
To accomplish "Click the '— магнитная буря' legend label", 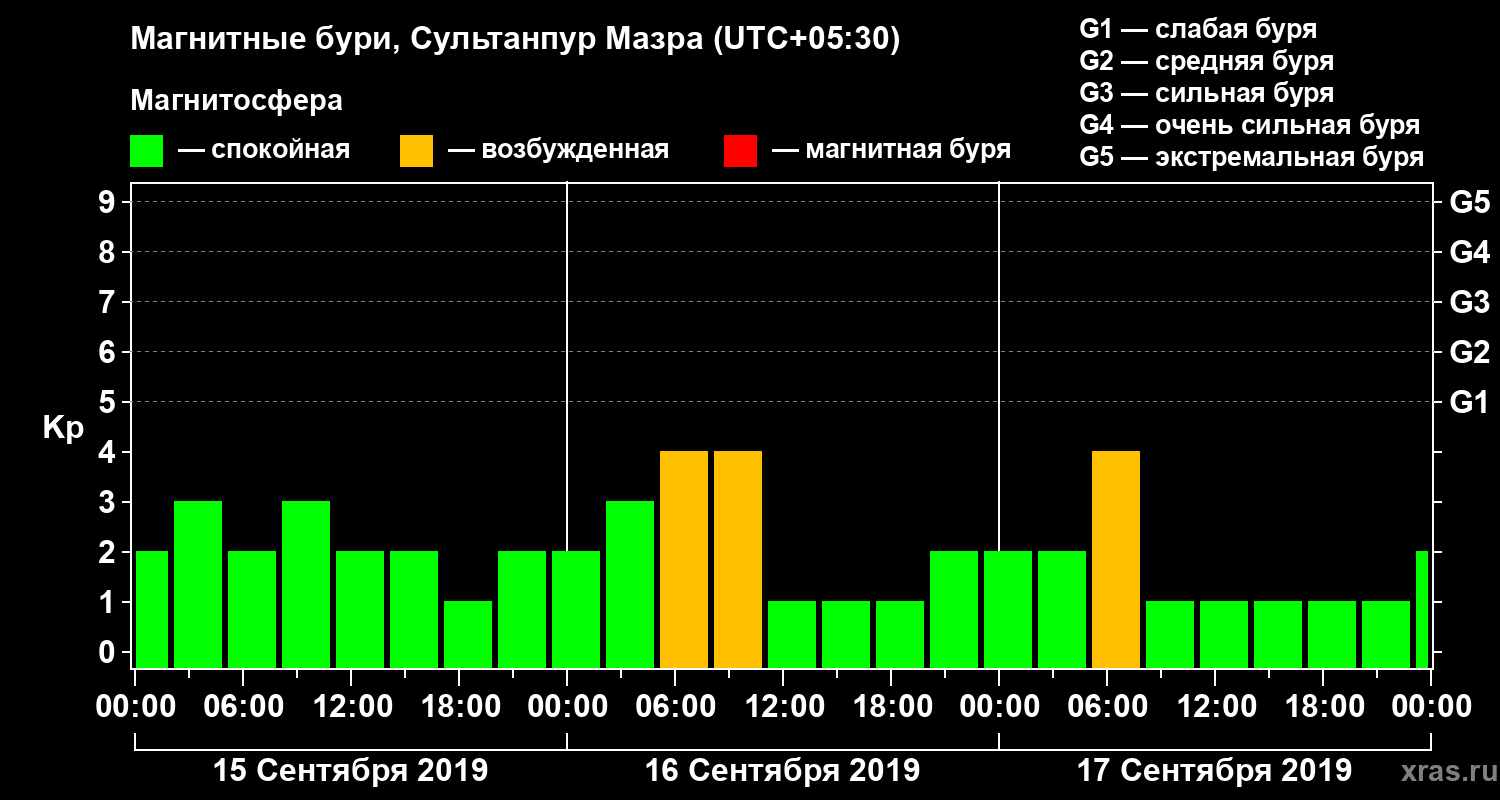I will pyautogui.click(x=892, y=150).
